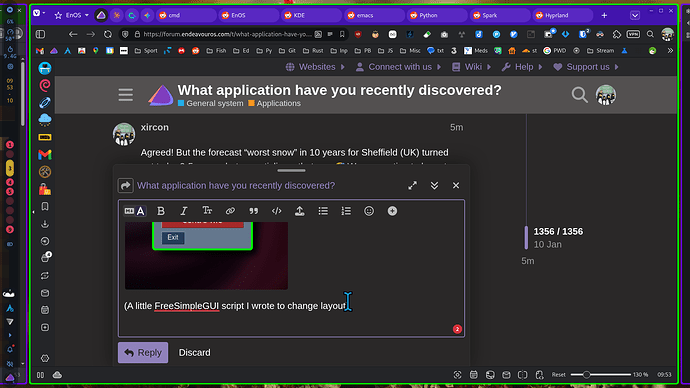Apply italic formatting in the composer
Viewport: 690px width, 388px height.
point(184,211)
